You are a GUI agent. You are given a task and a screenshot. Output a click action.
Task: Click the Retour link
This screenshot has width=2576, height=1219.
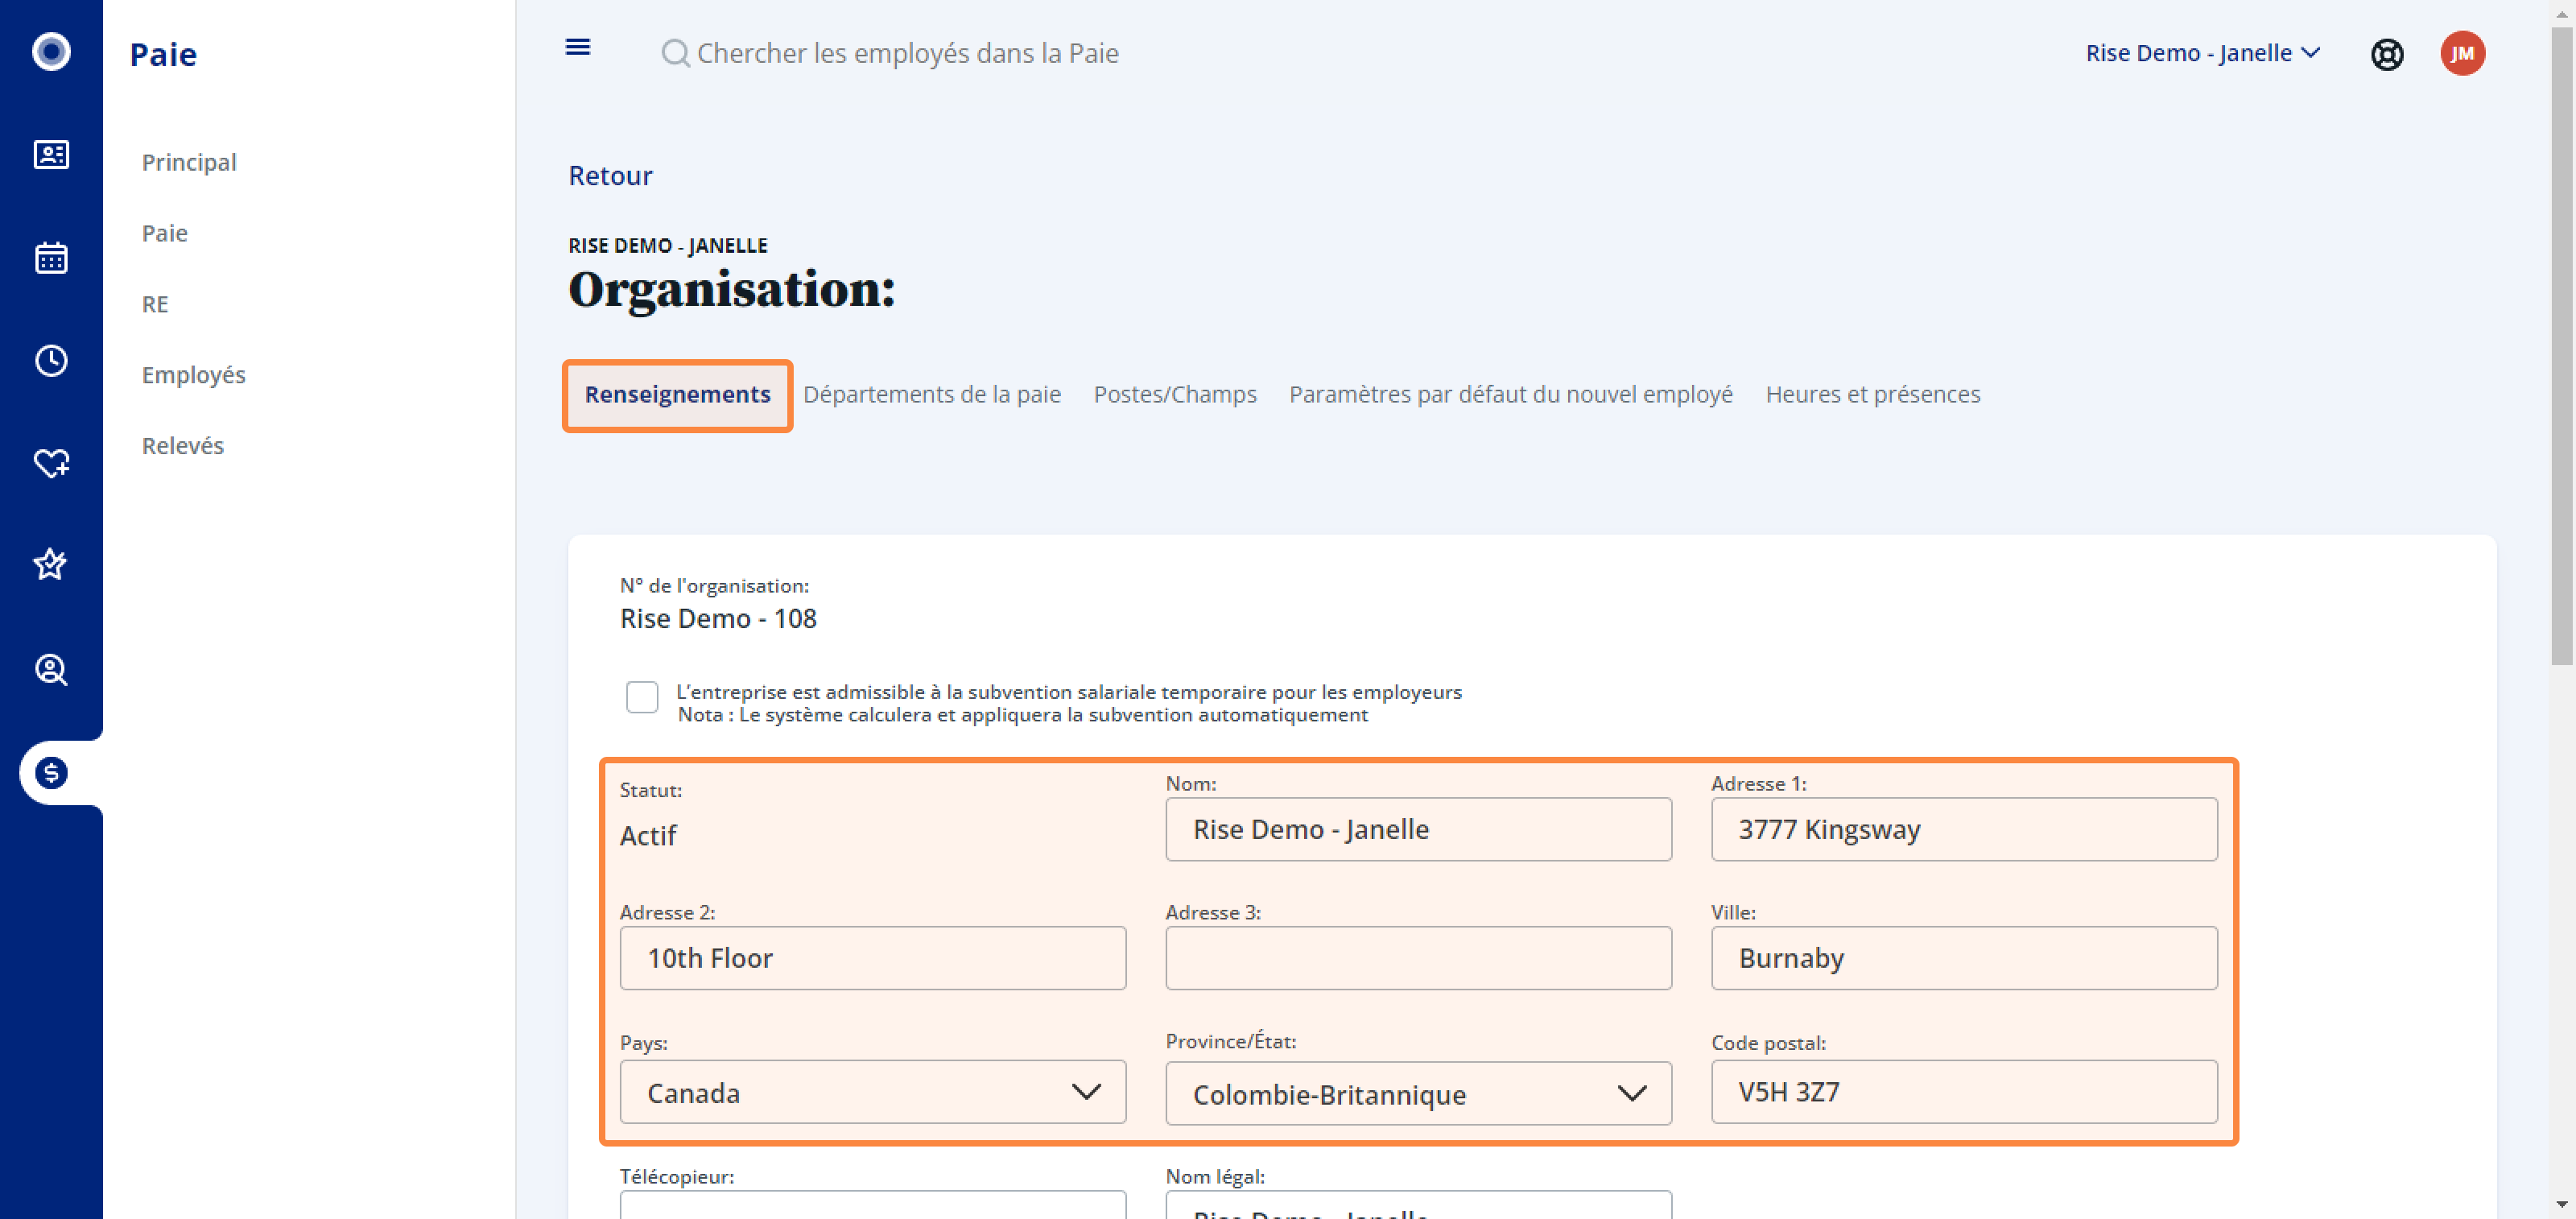pos(610,176)
